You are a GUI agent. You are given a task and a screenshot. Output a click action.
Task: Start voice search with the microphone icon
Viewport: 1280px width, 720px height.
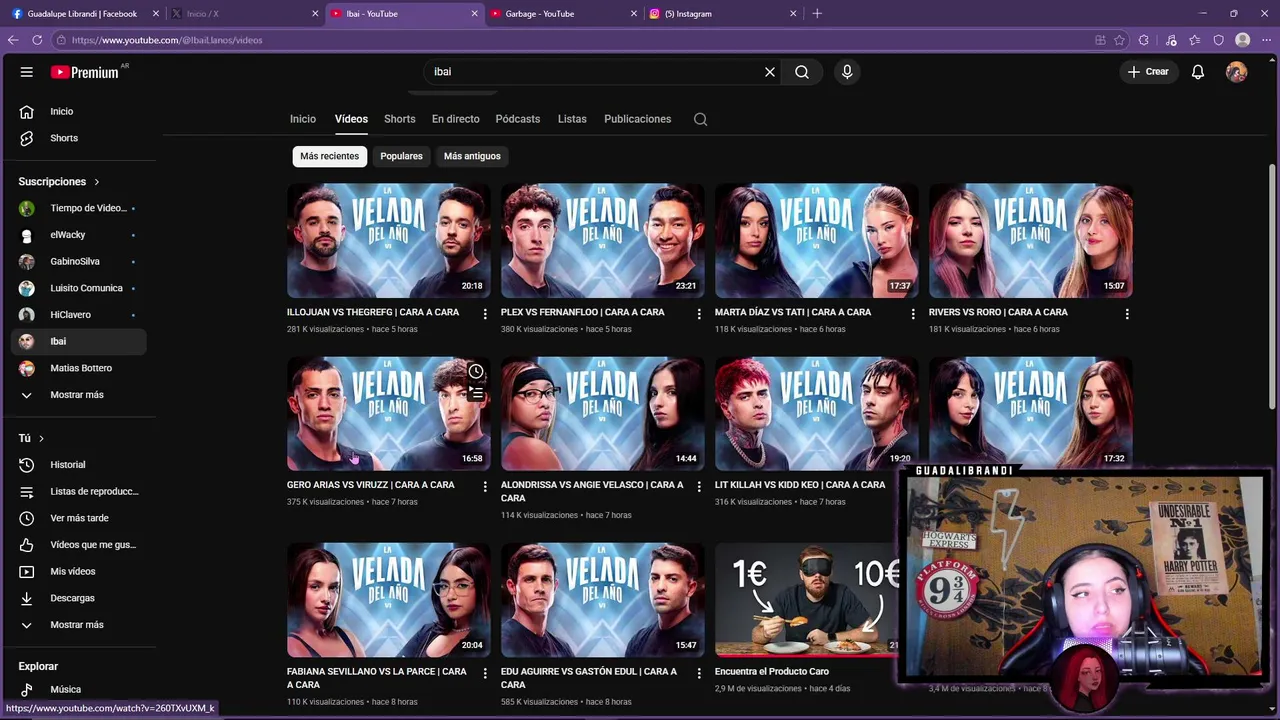847,72
